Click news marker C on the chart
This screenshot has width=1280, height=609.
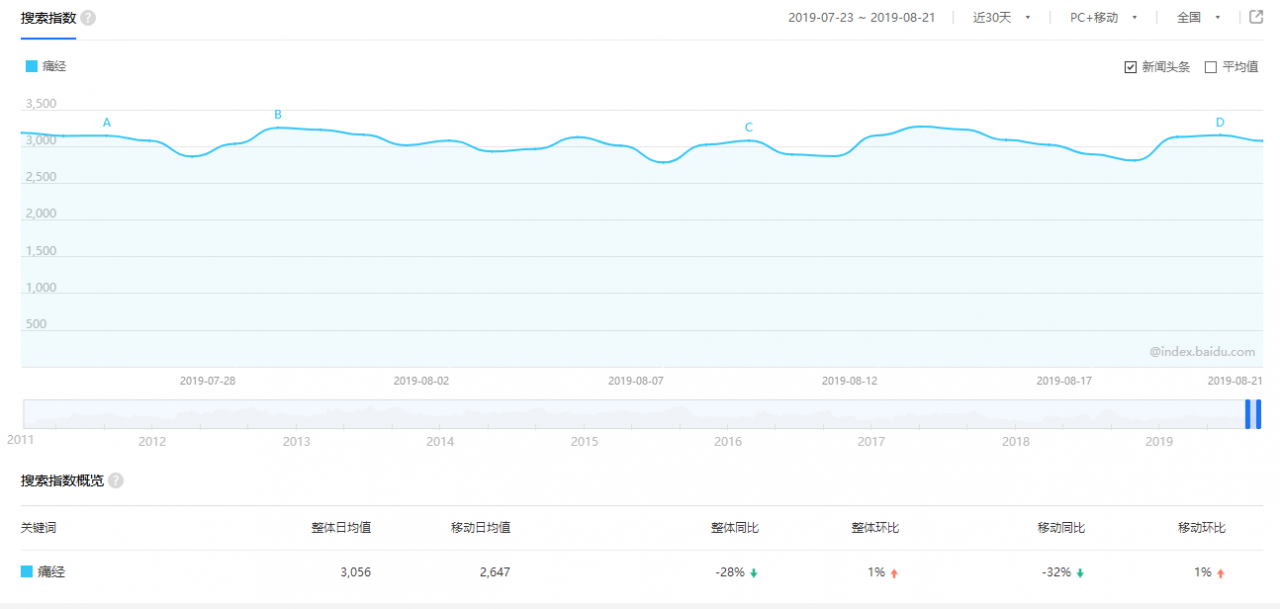pos(748,127)
